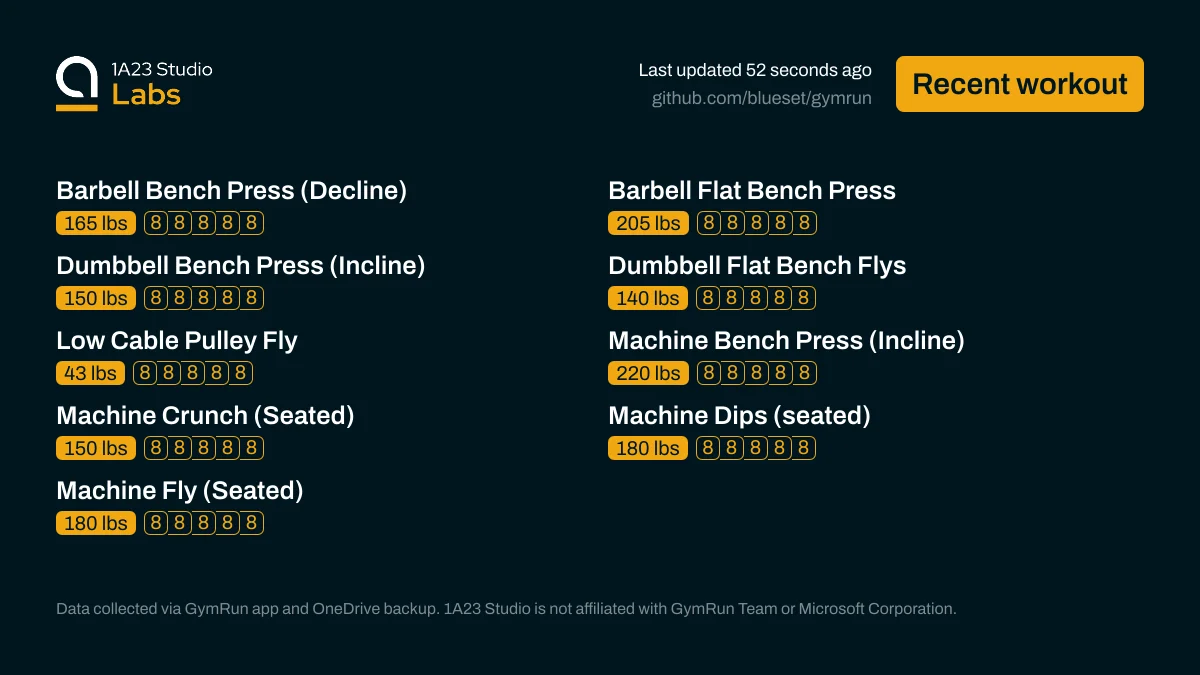
Task: Click the Barbell Flat Bench Press heading
Action: click(751, 190)
